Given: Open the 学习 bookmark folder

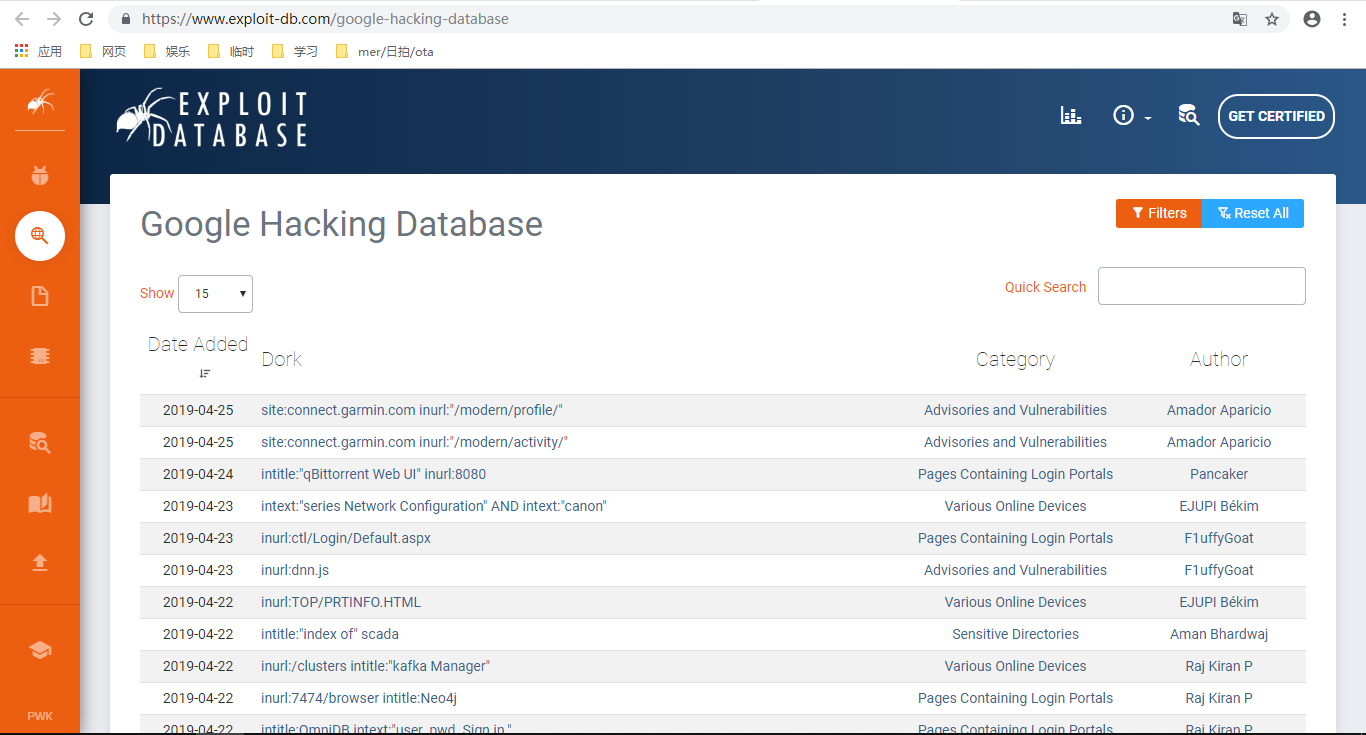Looking at the screenshot, I should pos(295,51).
